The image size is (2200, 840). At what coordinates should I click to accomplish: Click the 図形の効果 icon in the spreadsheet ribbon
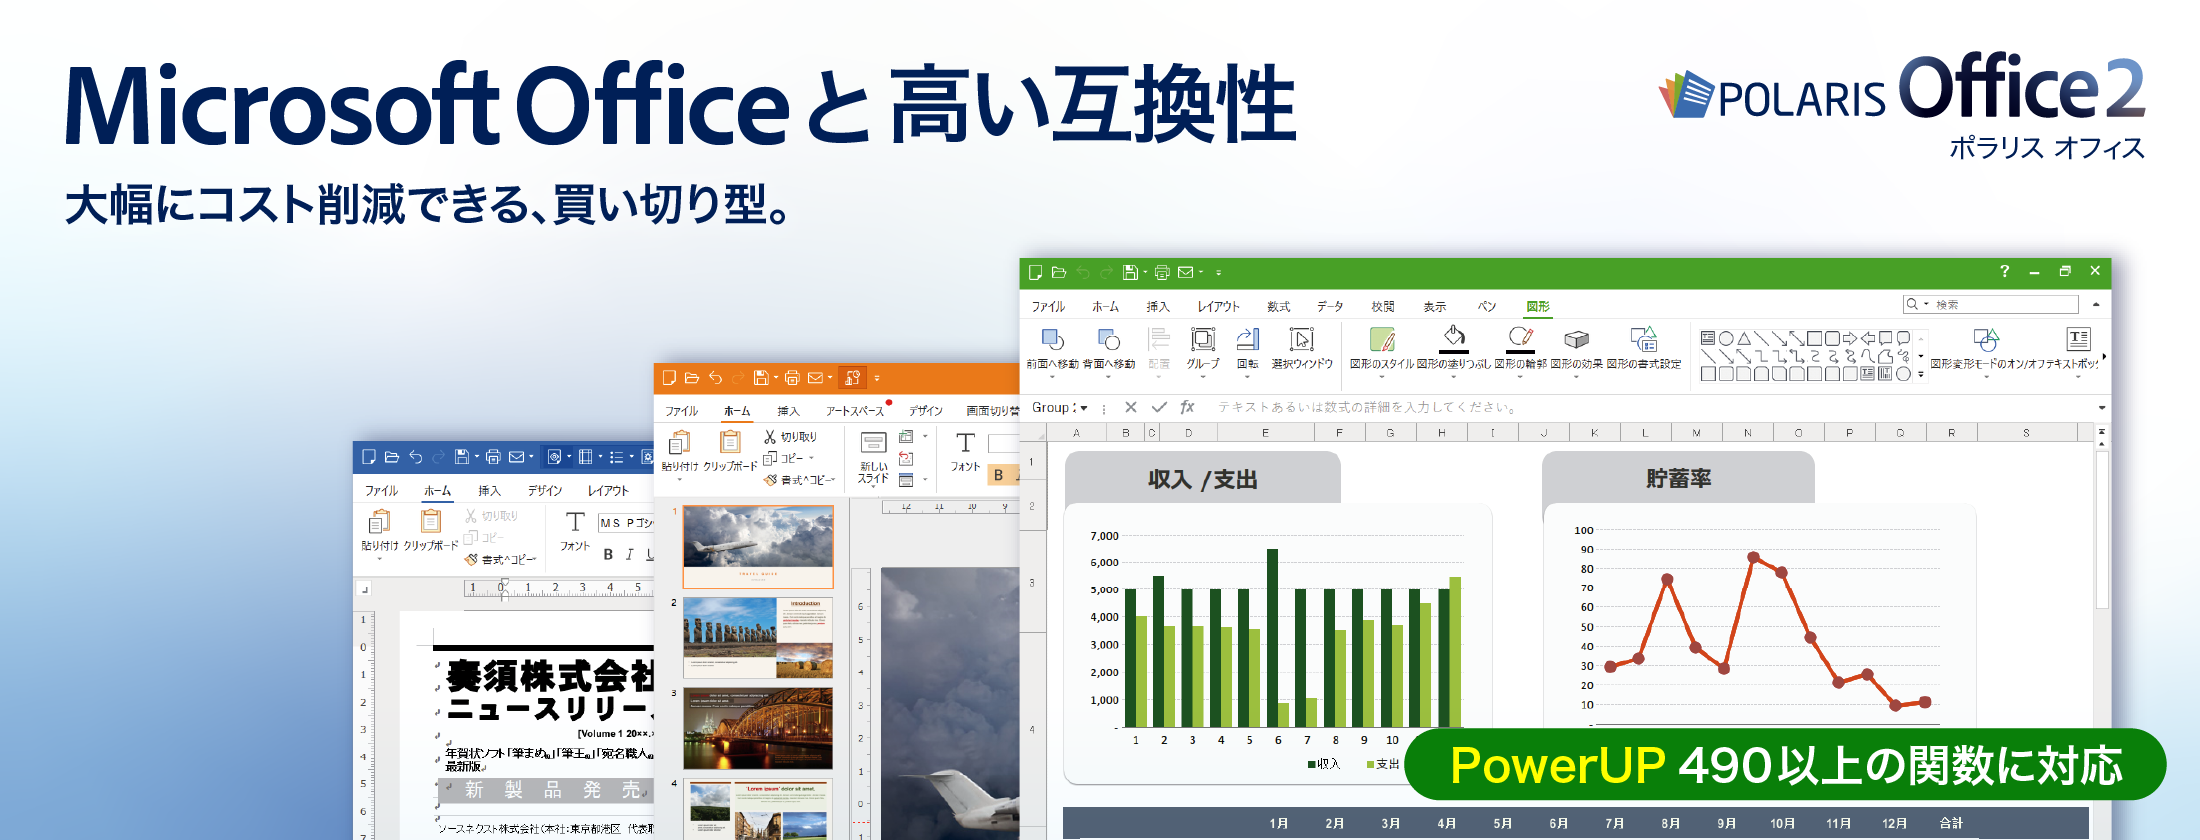point(1576,340)
